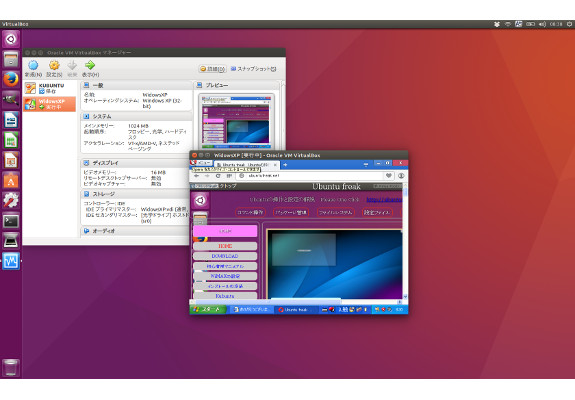Click the Storage (ストレージ) section header
This screenshot has height=400, width=575.
pos(135,194)
